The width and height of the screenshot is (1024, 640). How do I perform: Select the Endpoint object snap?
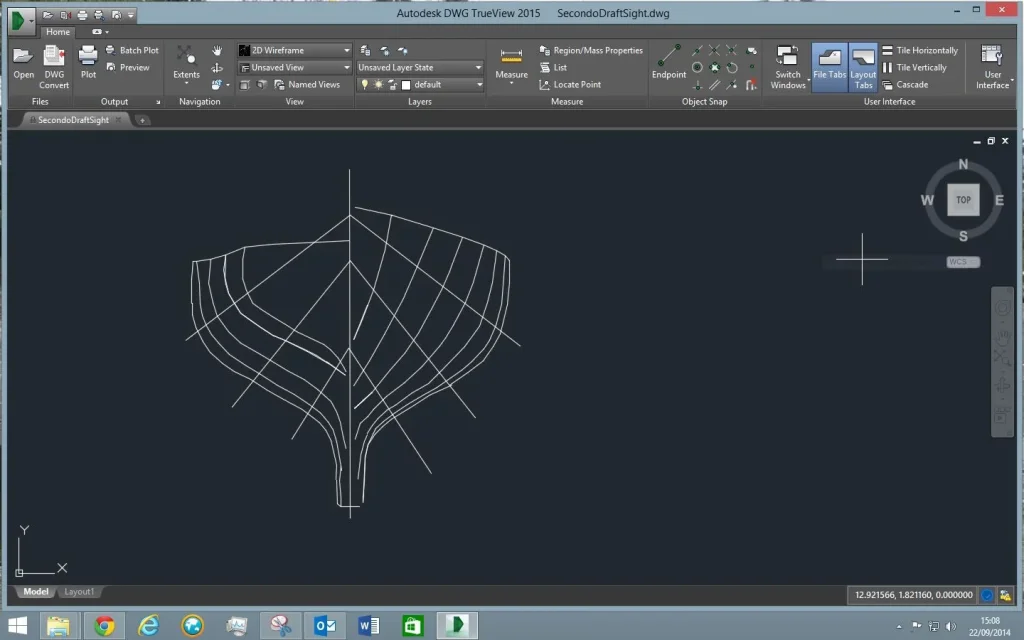(669, 63)
